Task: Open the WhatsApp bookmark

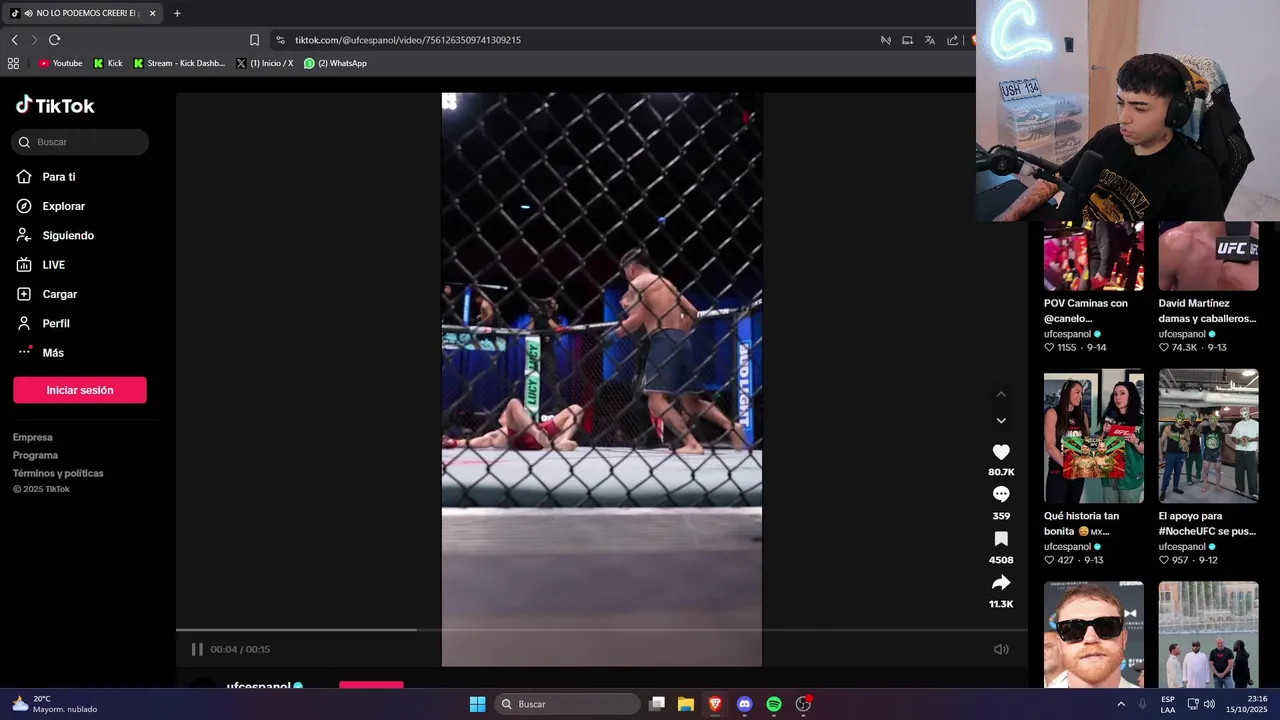Action: [335, 63]
